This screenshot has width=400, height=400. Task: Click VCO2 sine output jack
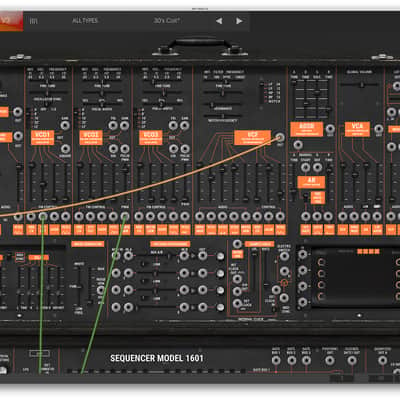pyautogui.click(x=113, y=148)
